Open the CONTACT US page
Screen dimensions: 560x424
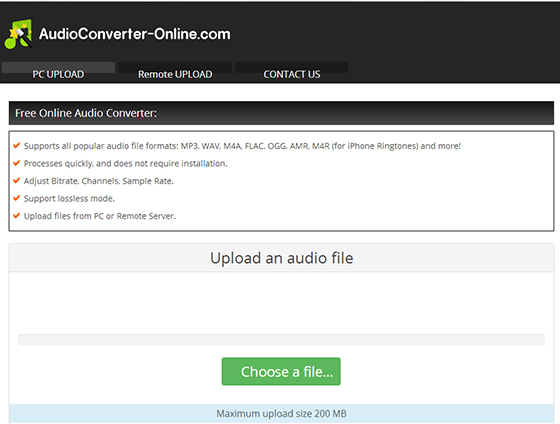[x=292, y=74]
